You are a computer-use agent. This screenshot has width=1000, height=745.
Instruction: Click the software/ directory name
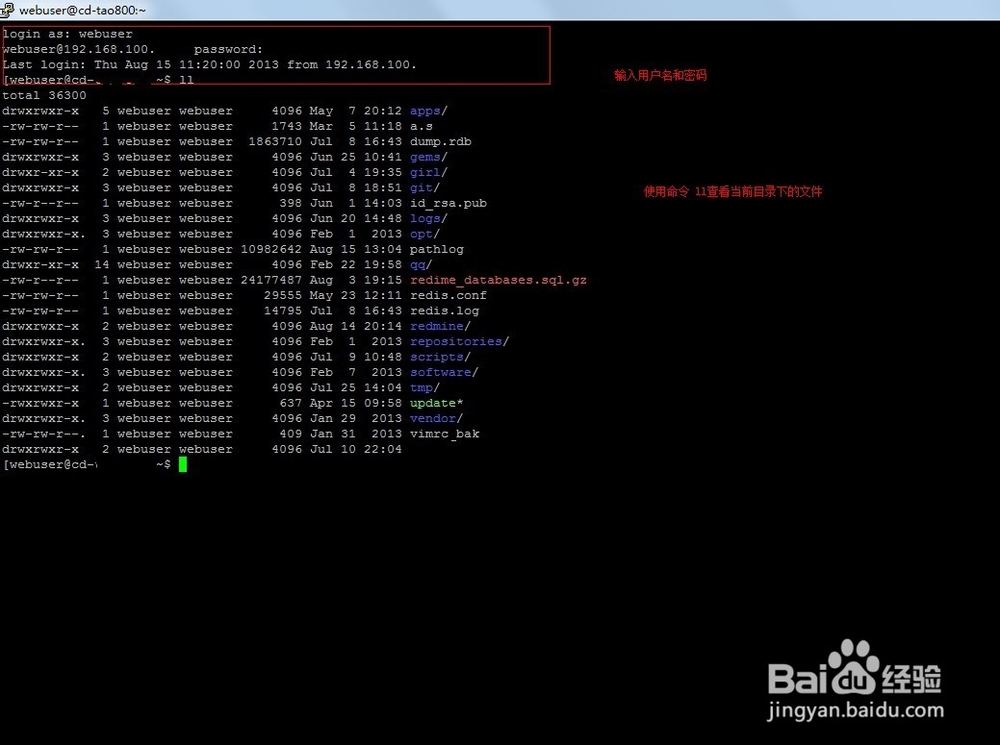point(444,372)
